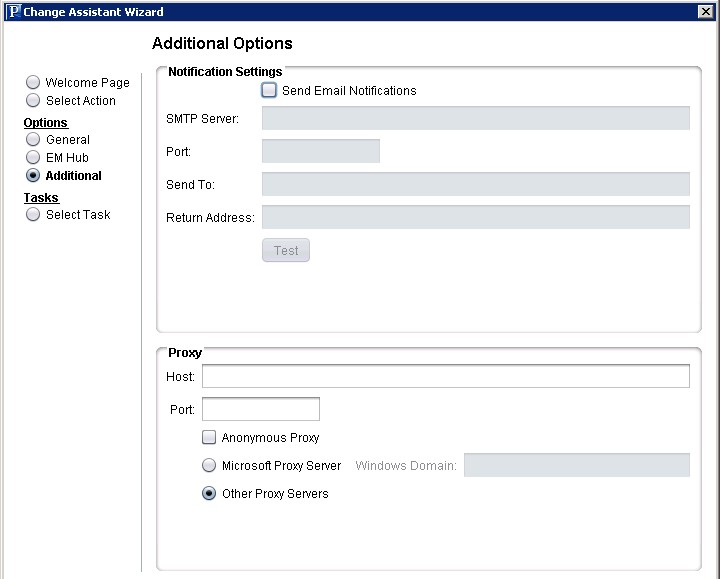Jump to the Select Task step
The height and width of the screenshot is (579, 720).
(x=33, y=215)
